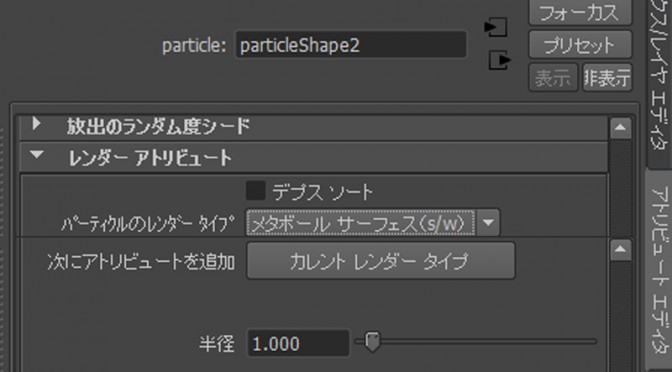Collapse the レンダー アトリビュート section
The width and height of the screenshot is (672, 372).
(37, 155)
